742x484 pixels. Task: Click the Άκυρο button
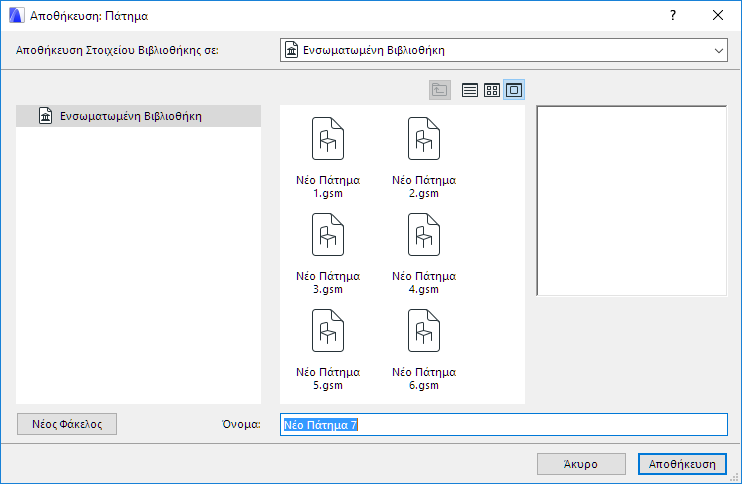581,464
